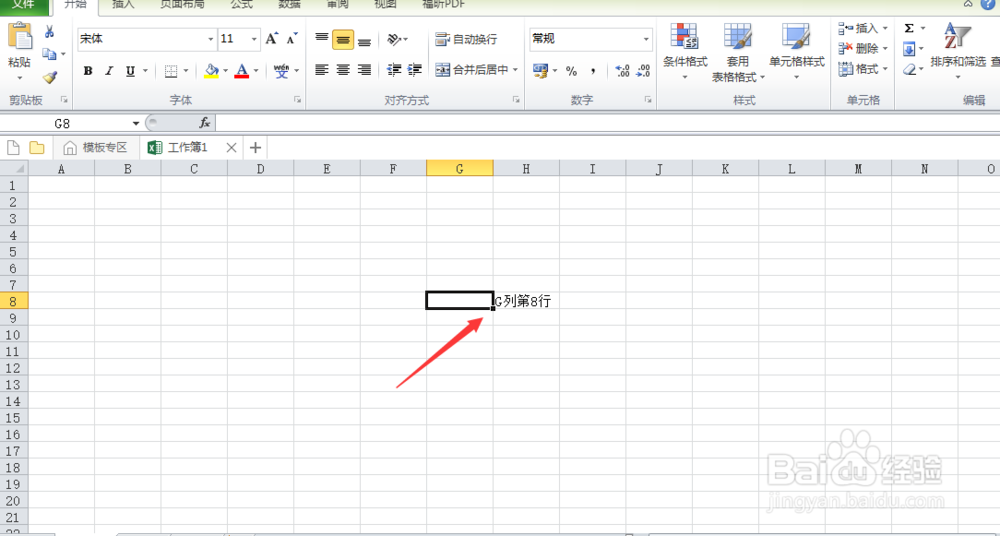The image size is (1000, 536).
Task: Close the 工作簿1 tab with its X
Action: point(232,148)
